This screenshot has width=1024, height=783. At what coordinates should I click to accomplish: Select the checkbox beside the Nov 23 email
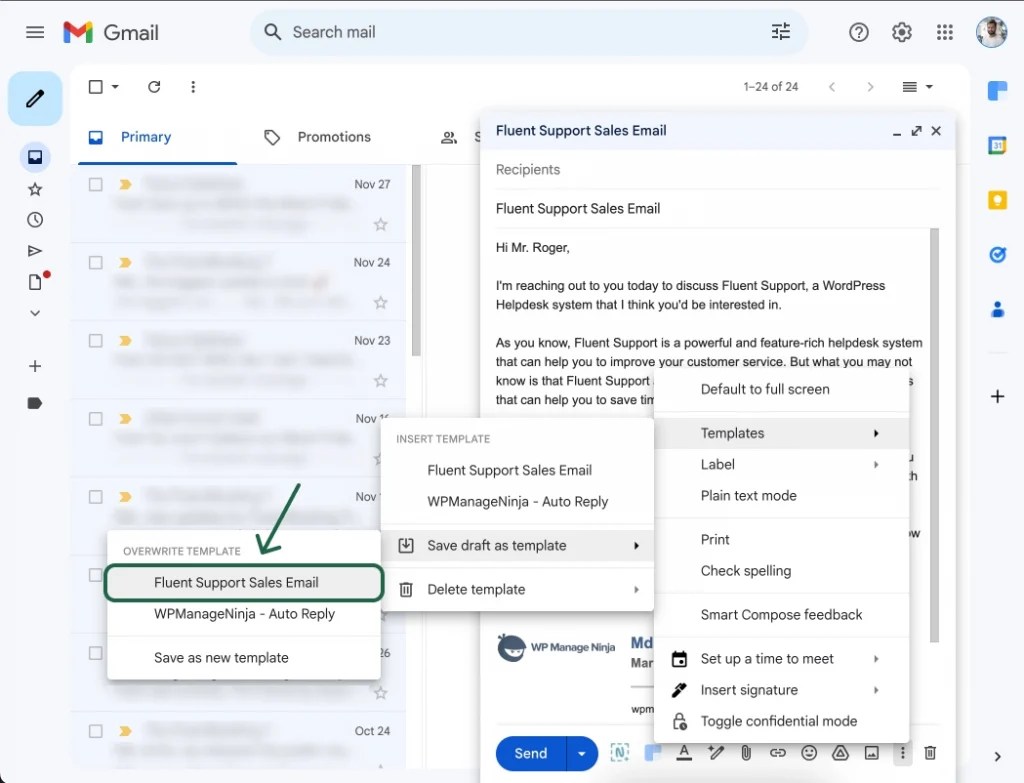(x=95, y=340)
